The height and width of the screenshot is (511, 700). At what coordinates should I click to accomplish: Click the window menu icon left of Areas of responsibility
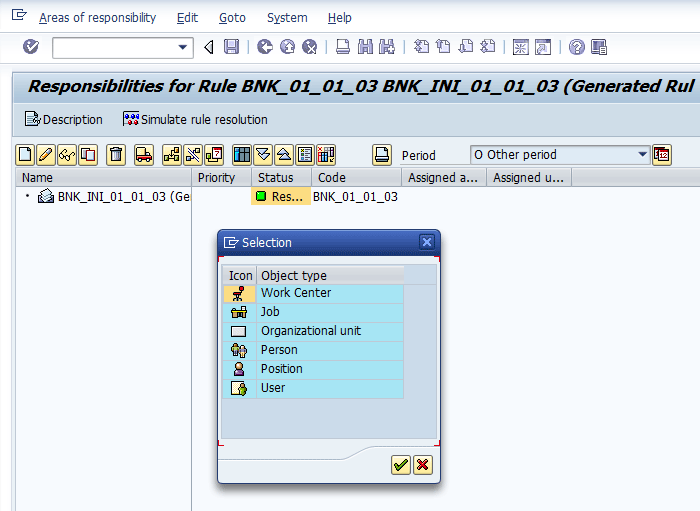[x=19, y=16]
